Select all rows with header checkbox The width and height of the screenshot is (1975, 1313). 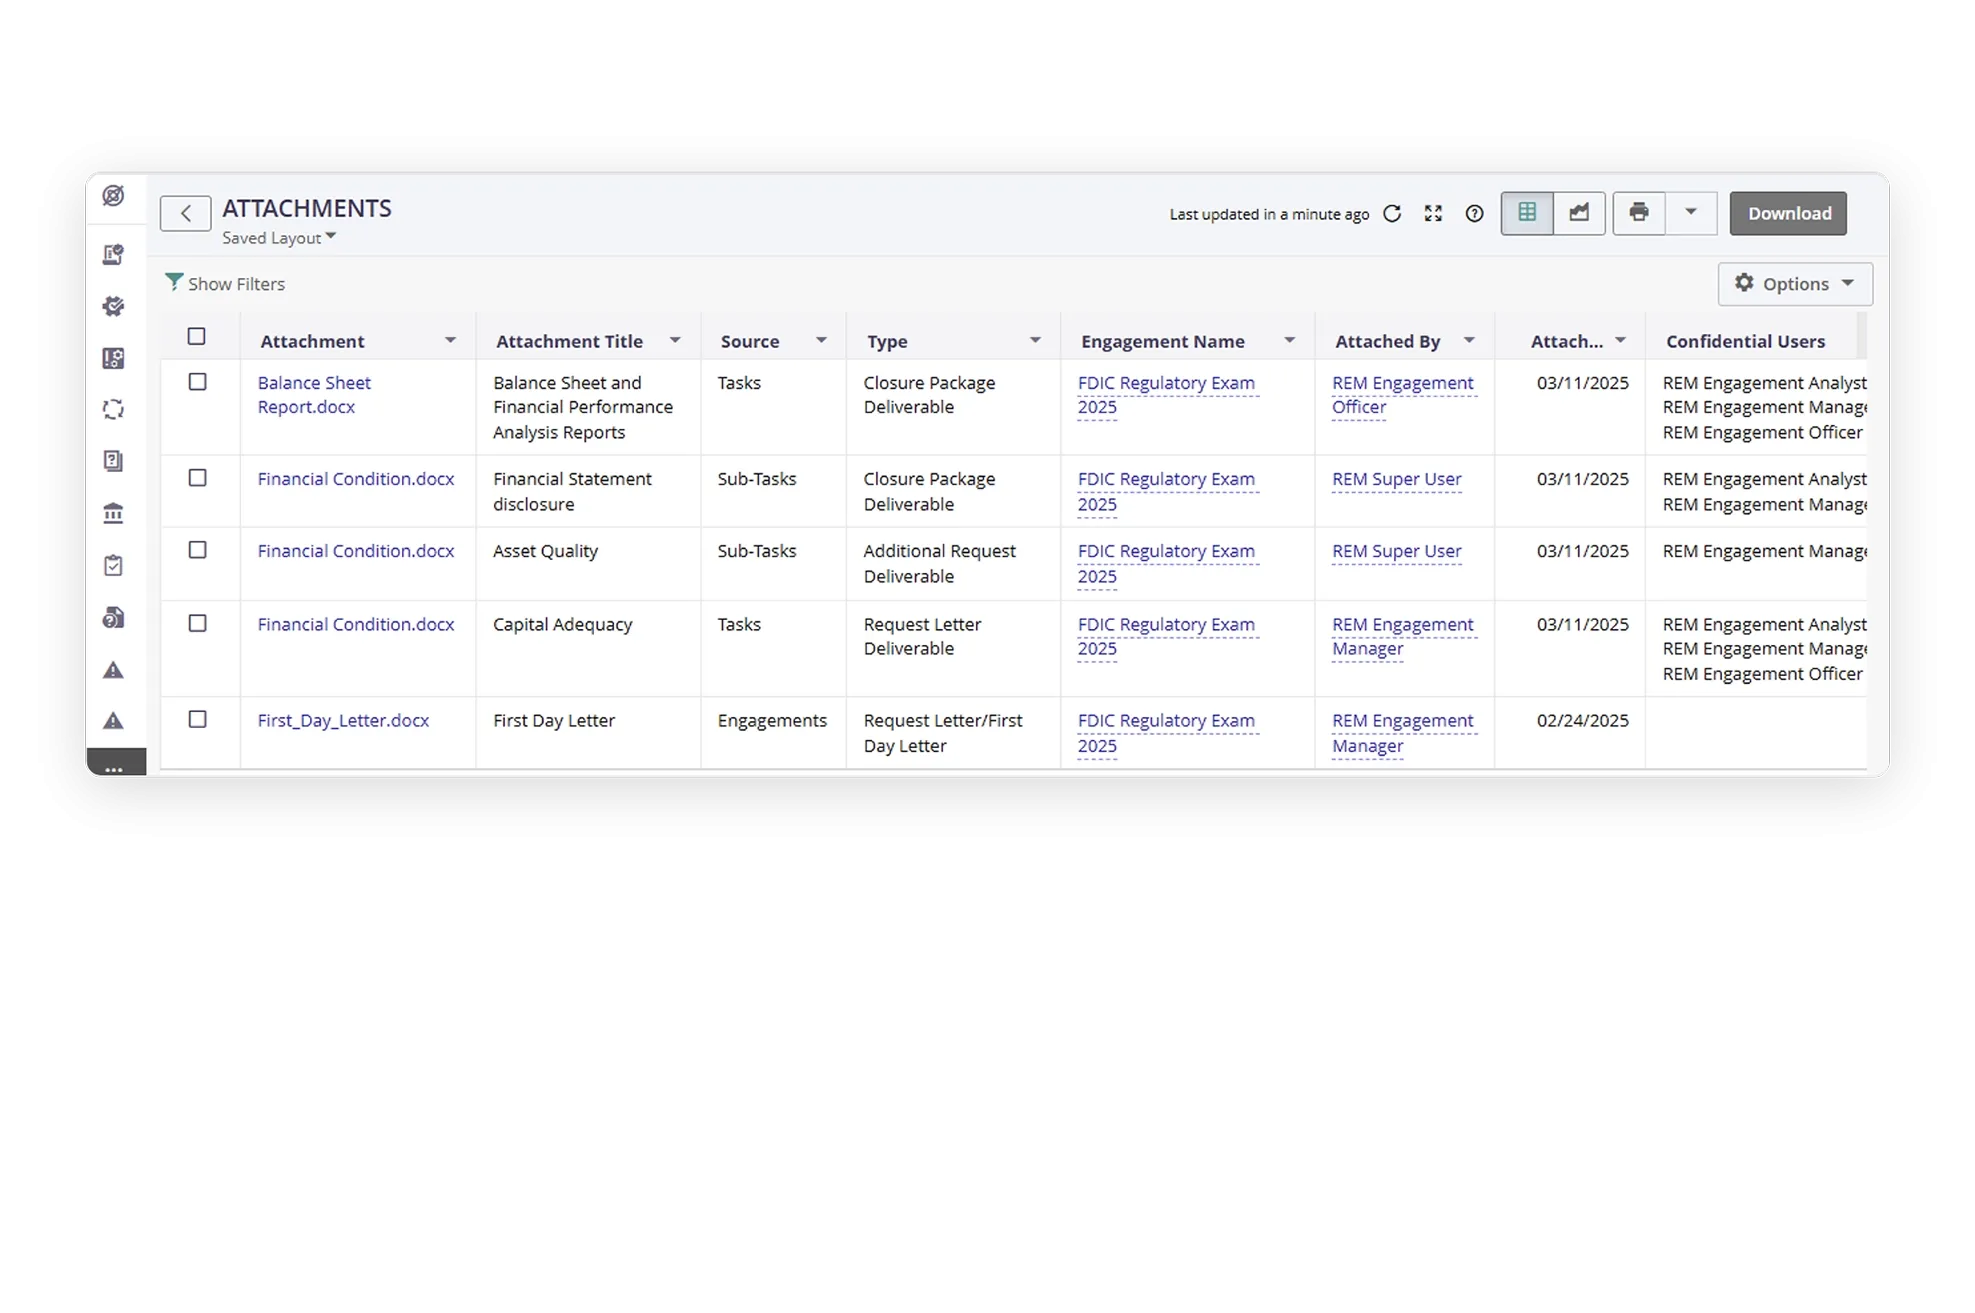[x=196, y=337]
